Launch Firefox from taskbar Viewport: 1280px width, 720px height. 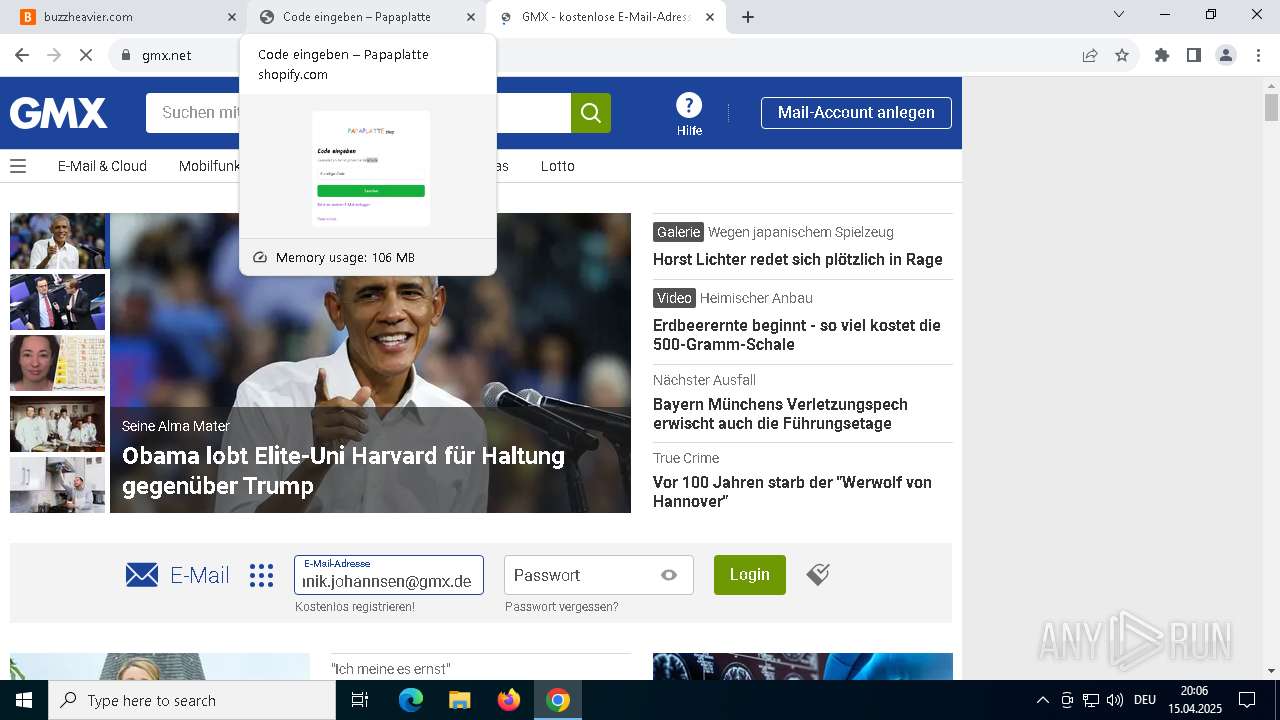[509, 700]
